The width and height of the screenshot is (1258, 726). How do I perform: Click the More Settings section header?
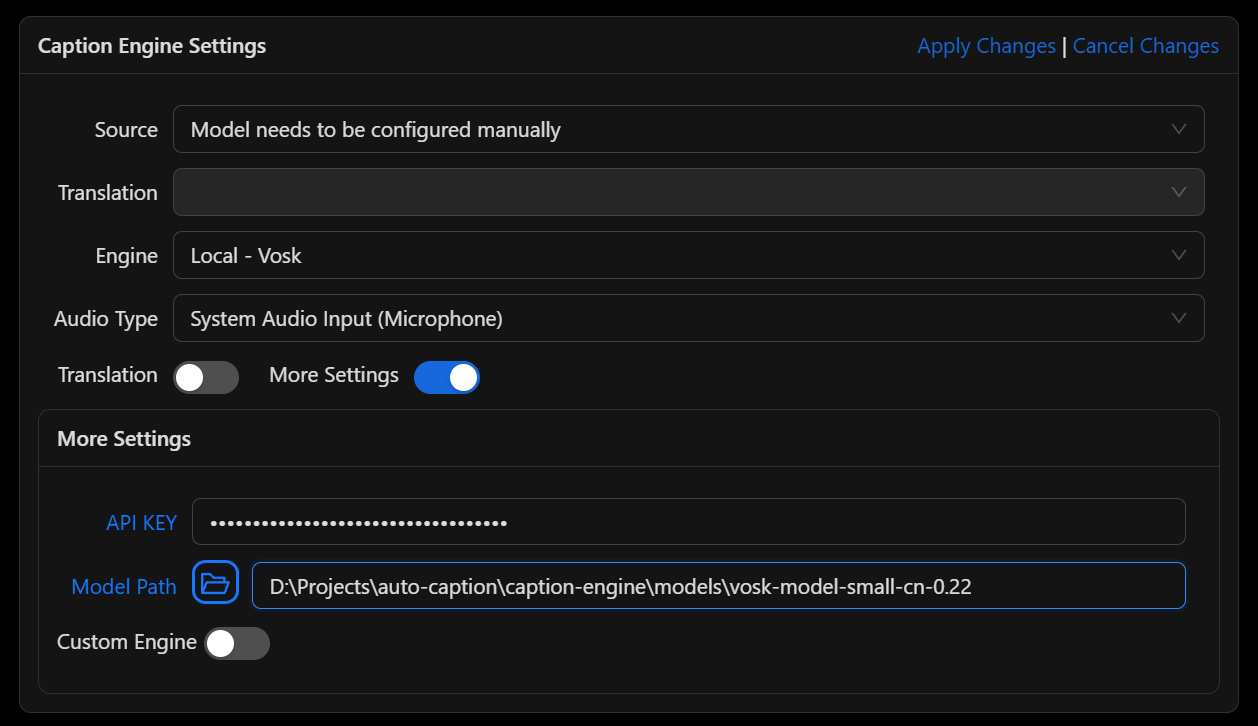coord(124,439)
